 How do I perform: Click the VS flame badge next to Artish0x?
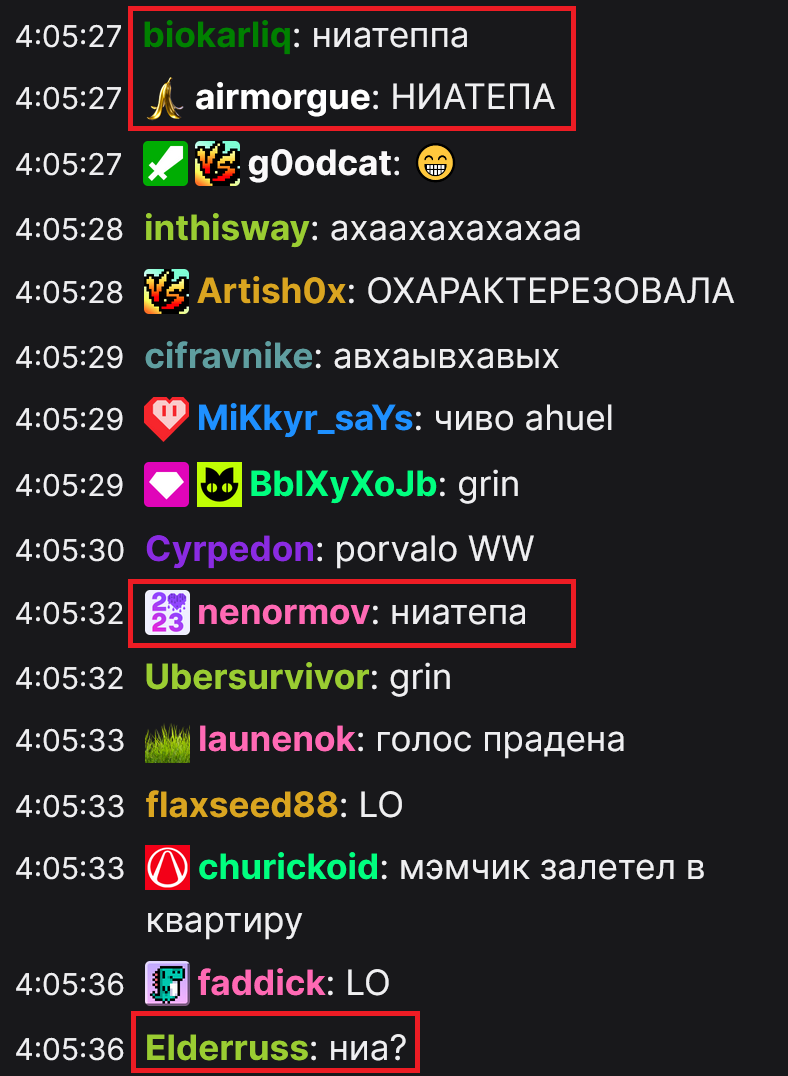[166, 292]
